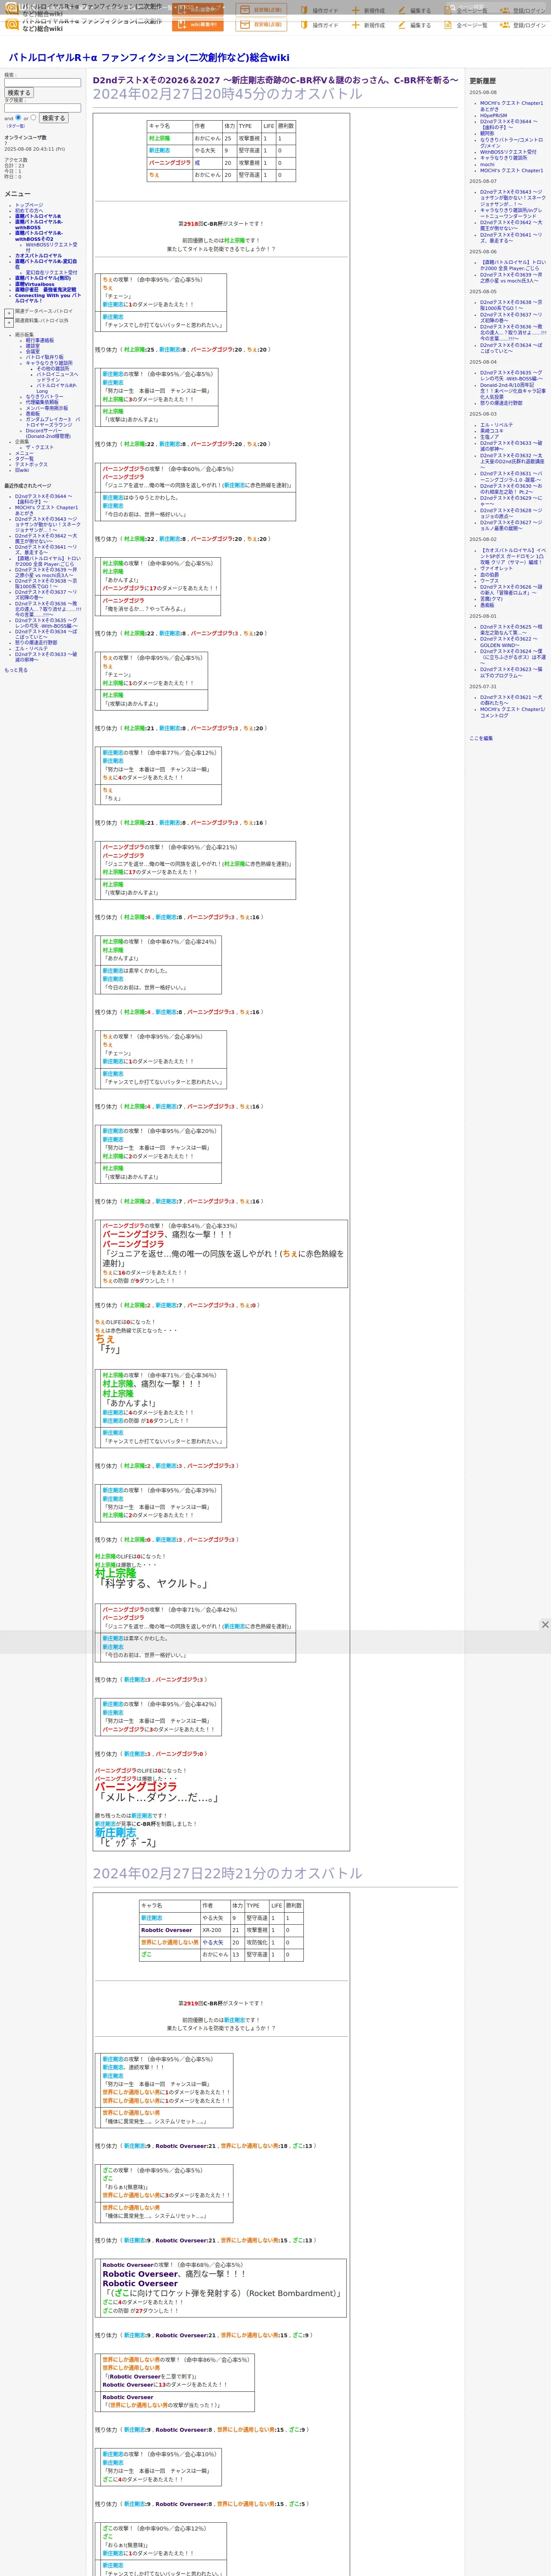Click もっと見る below recent pages list

pyautogui.click(x=16, y=670)
